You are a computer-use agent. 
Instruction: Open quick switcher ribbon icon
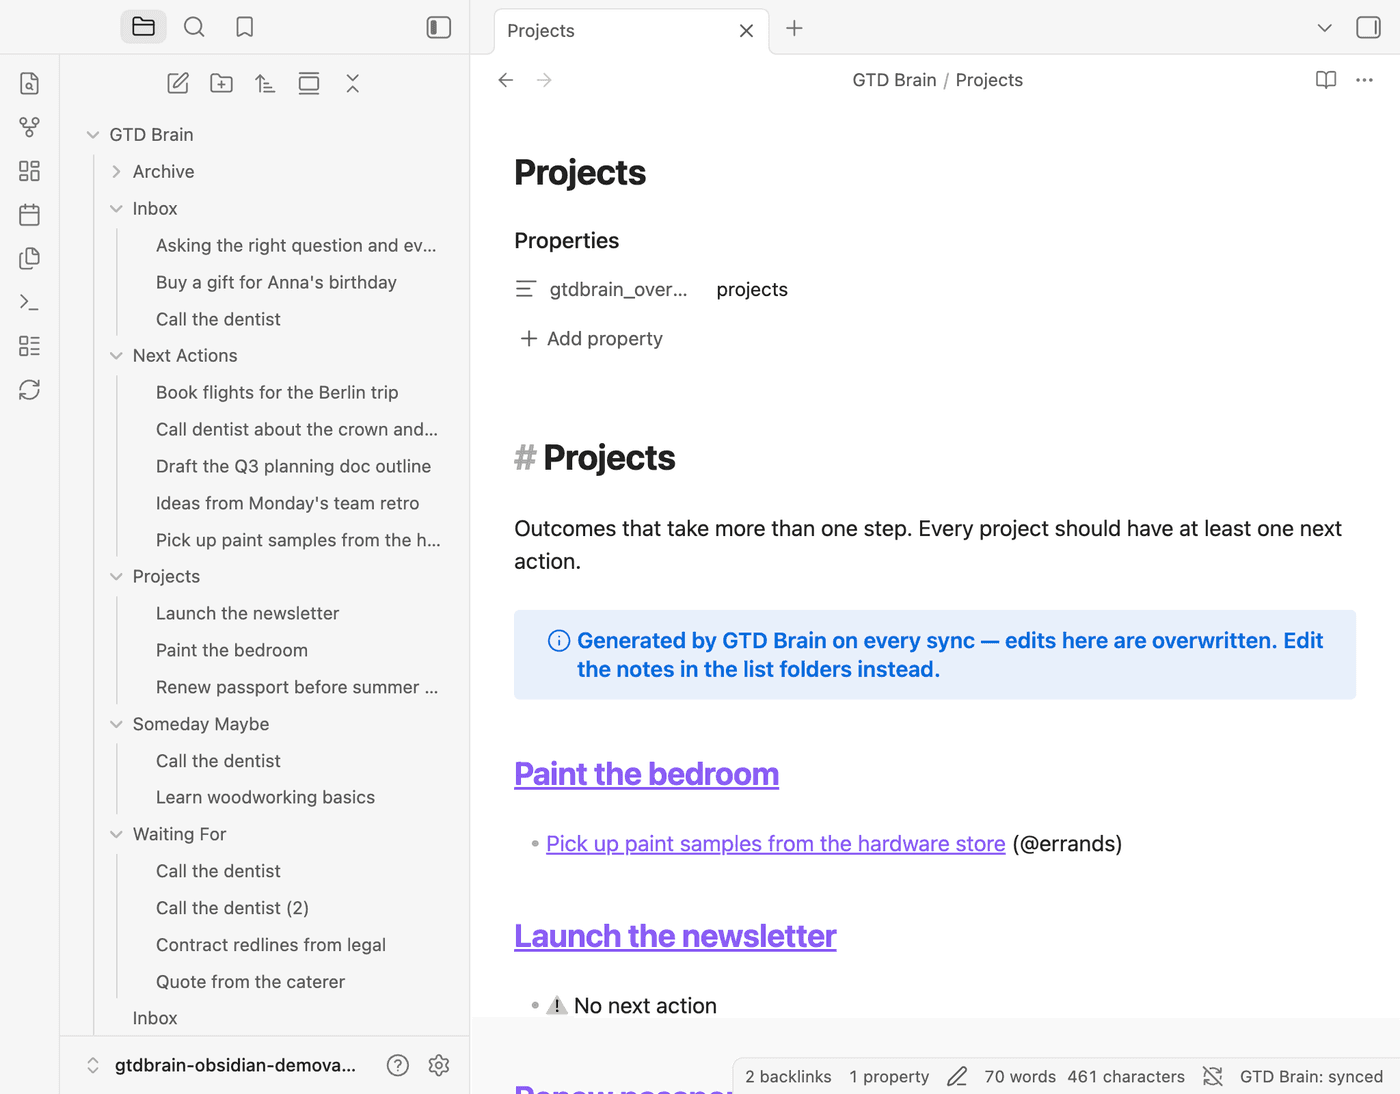[x=30, y=83]
